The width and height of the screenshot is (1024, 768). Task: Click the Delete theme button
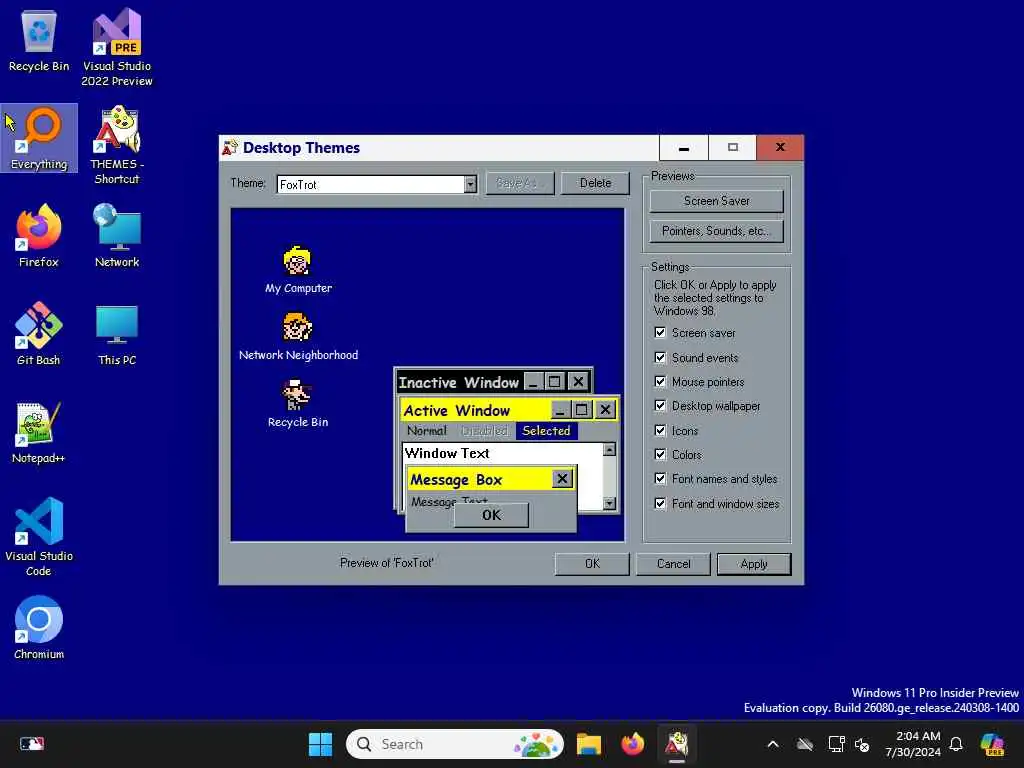[595, 184]
